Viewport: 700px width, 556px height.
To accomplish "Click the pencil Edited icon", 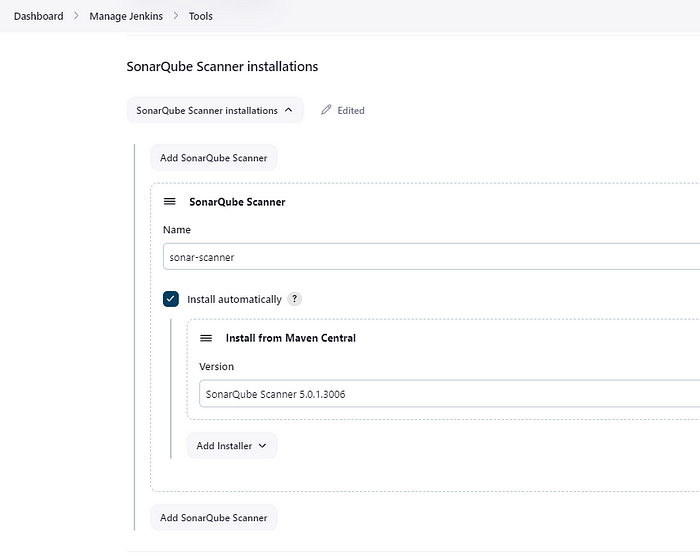I will click(326, 110).
